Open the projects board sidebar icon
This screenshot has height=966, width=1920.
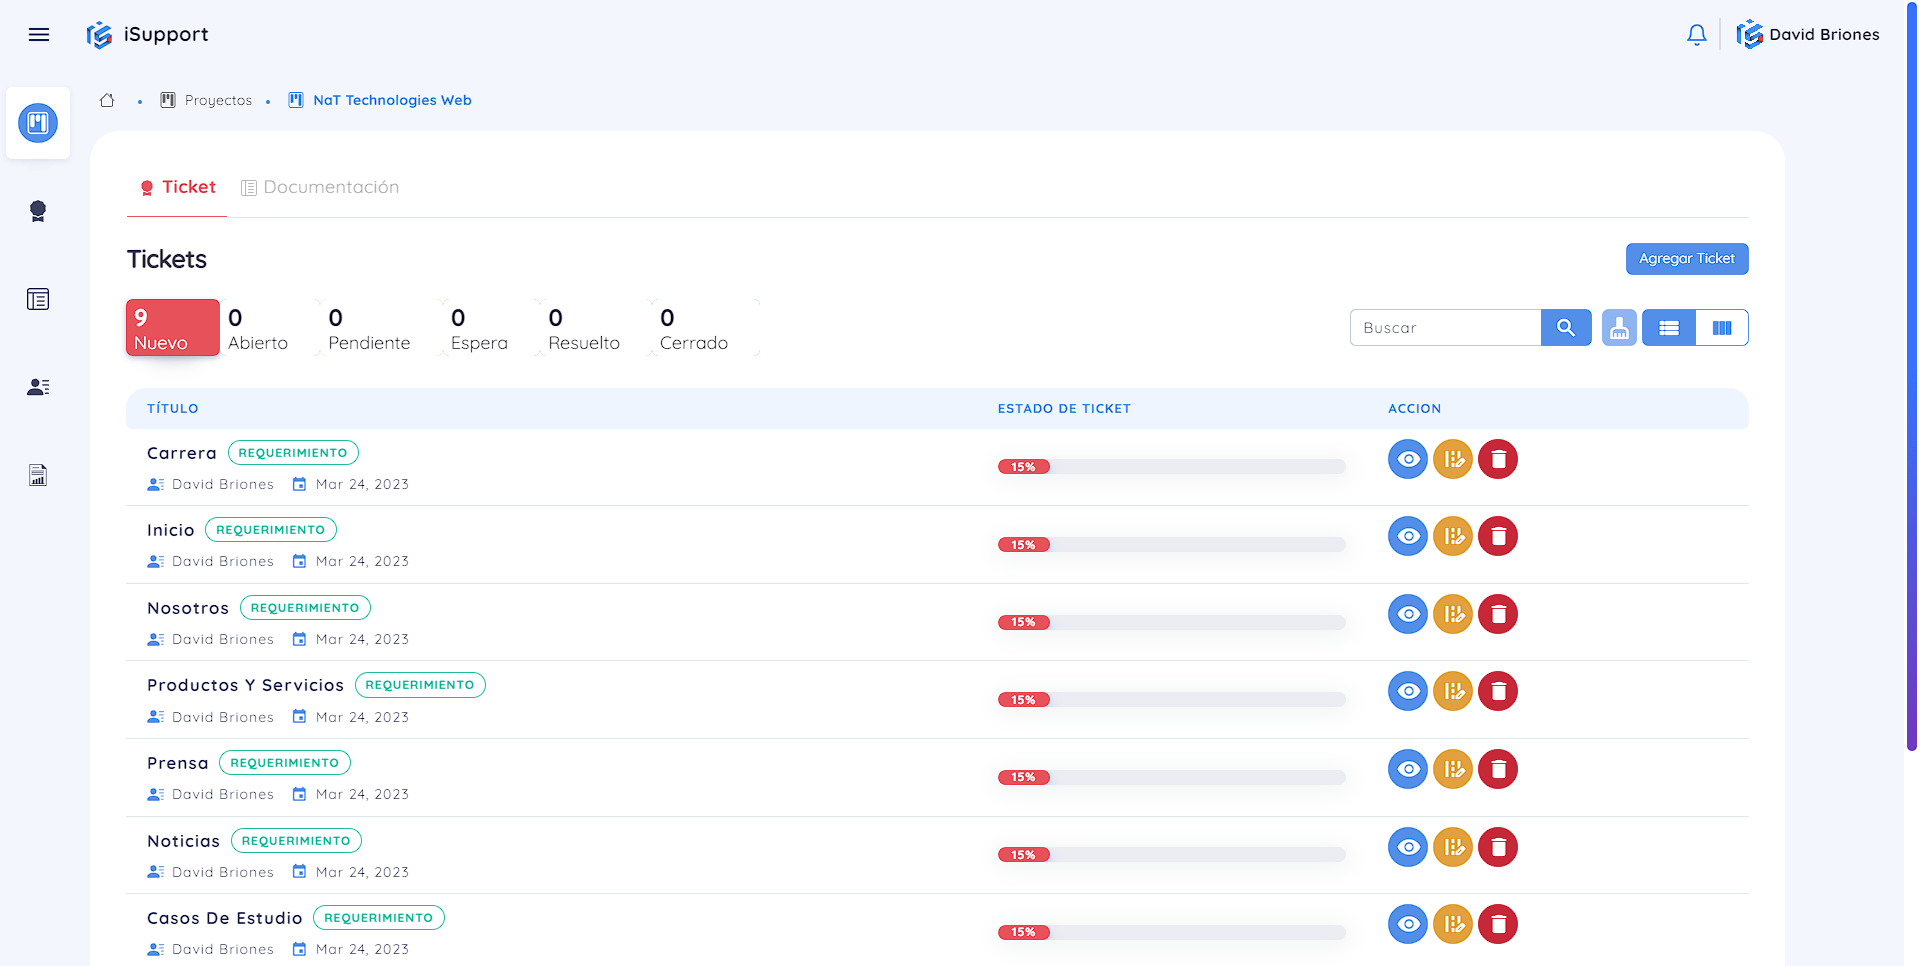tap(38, 123)
